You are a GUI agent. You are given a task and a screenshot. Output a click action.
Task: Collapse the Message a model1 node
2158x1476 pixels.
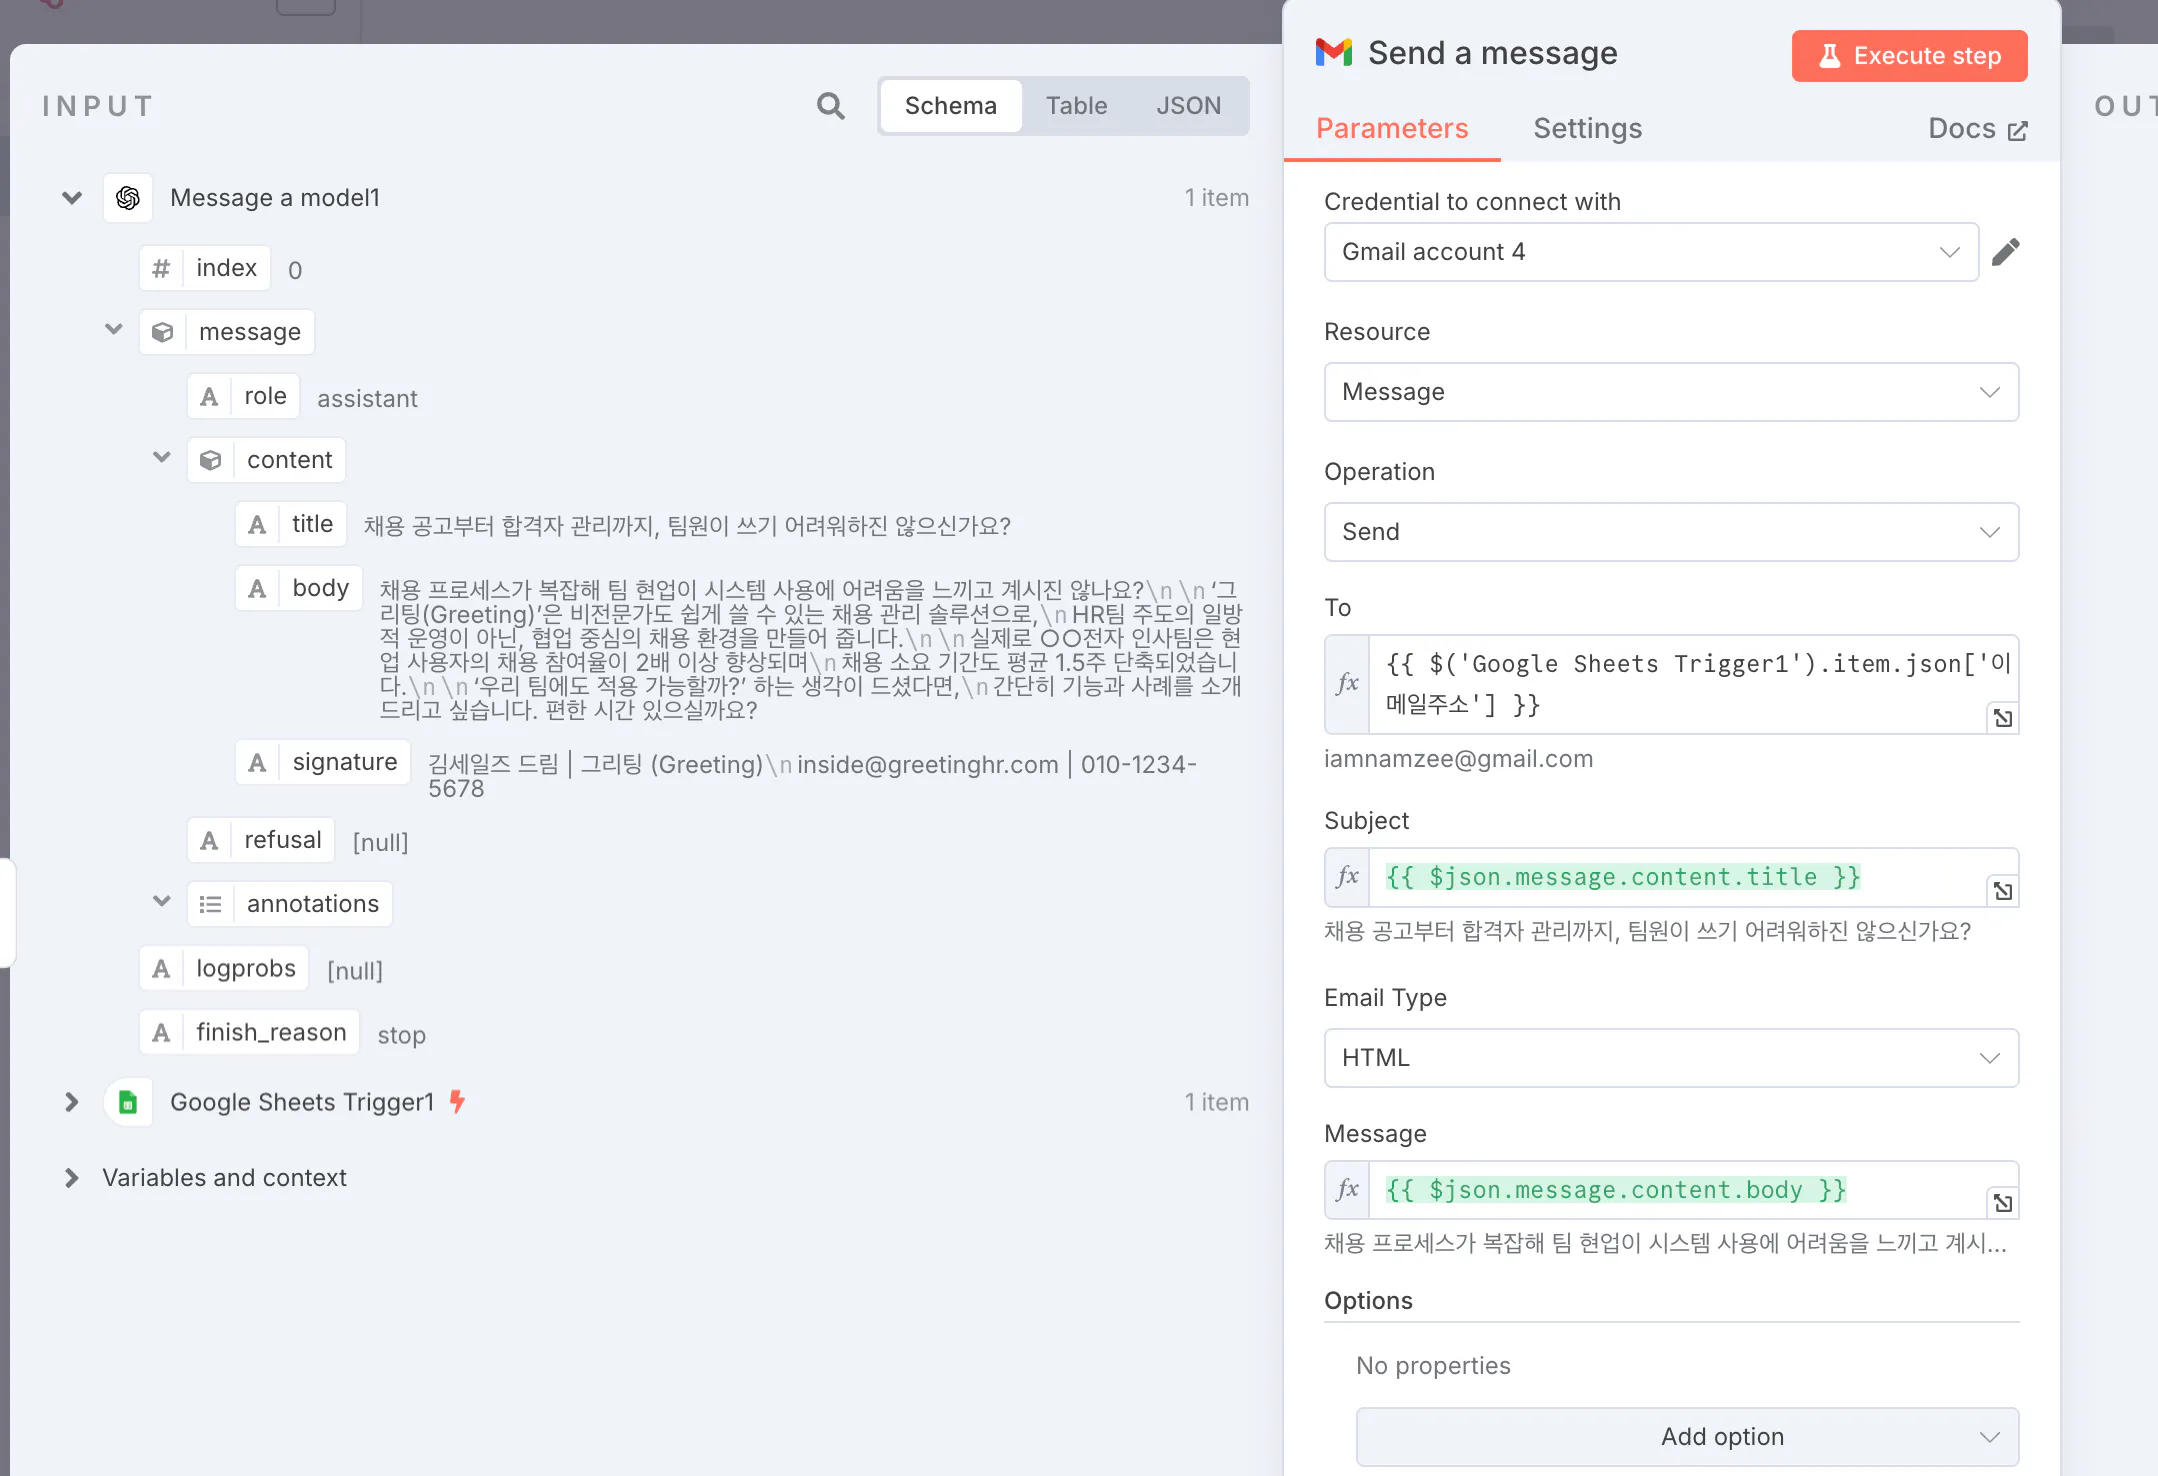72,198
